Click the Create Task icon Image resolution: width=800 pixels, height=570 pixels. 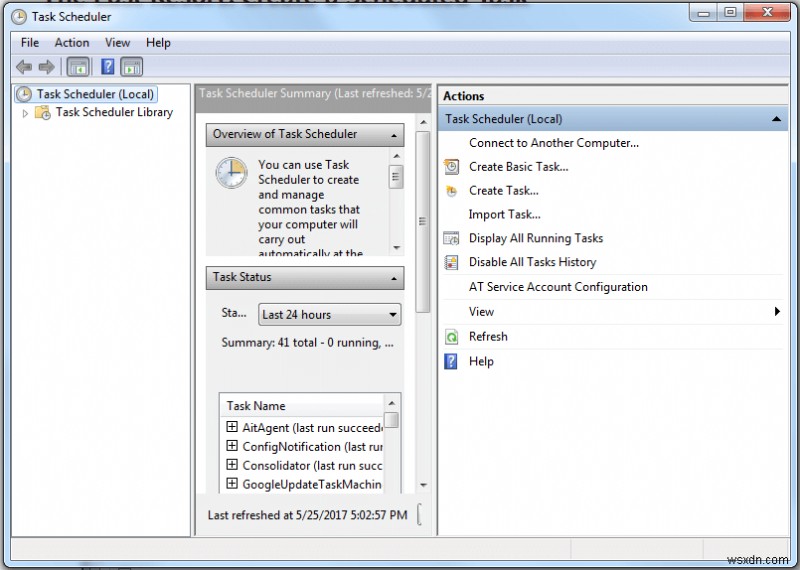coord(452,191)
